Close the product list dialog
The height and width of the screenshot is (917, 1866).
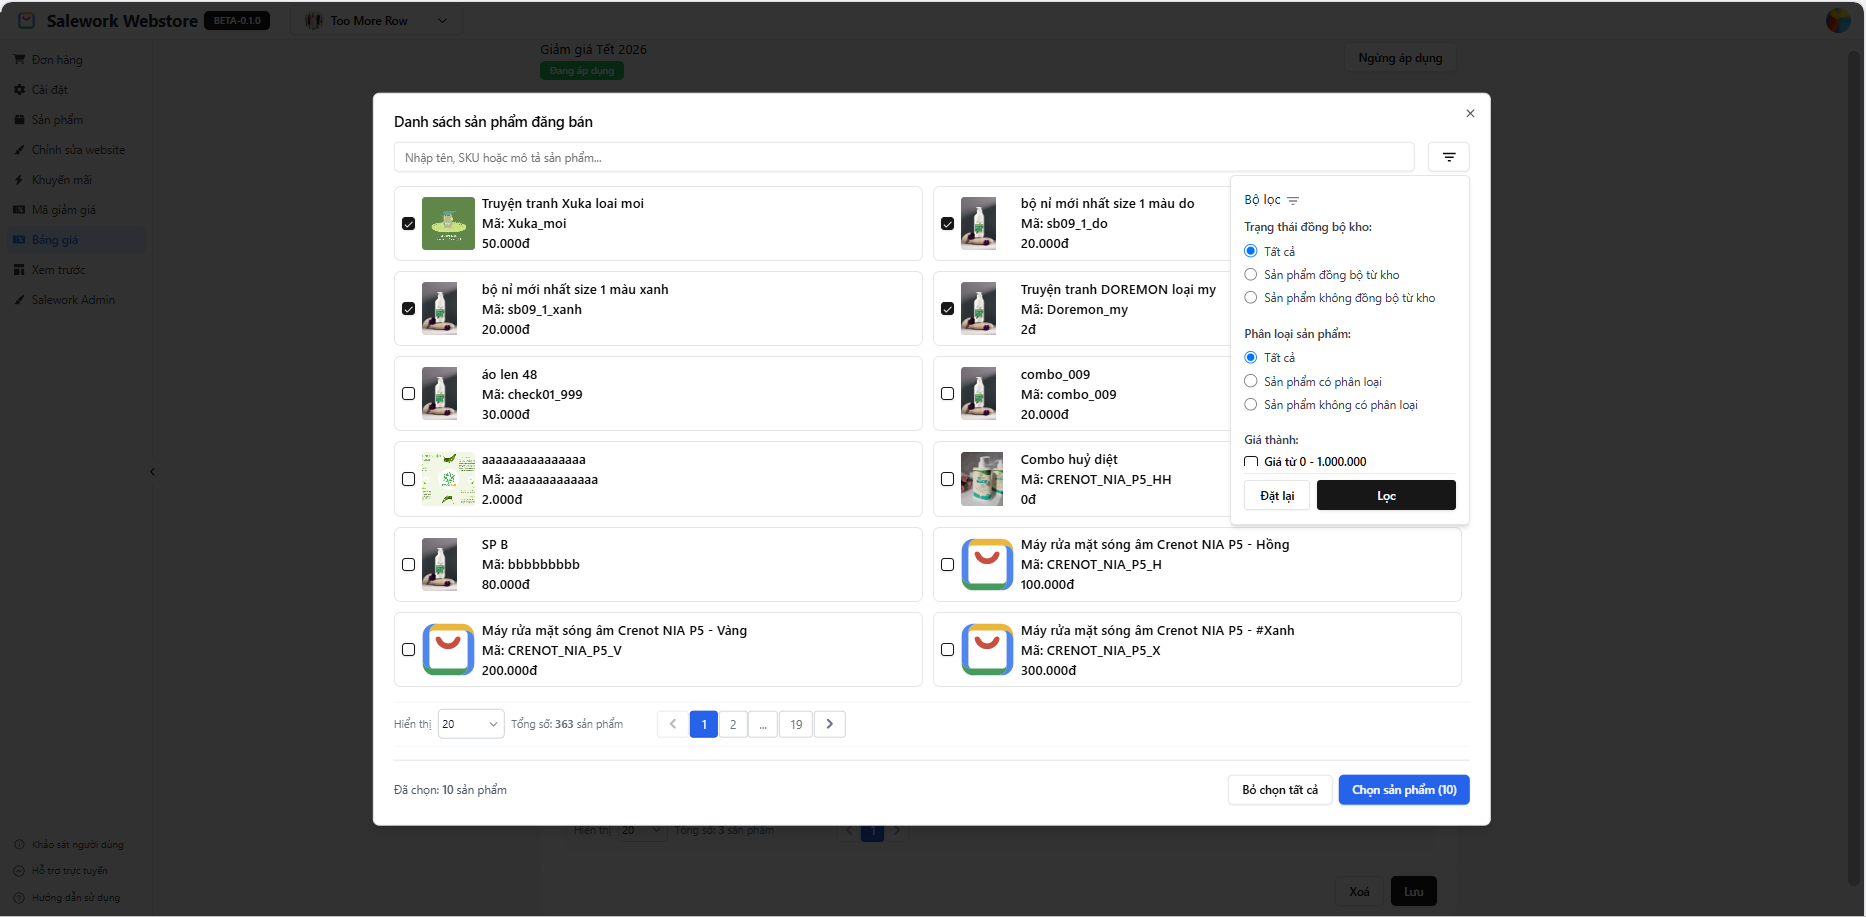(x=1470, y=114)
